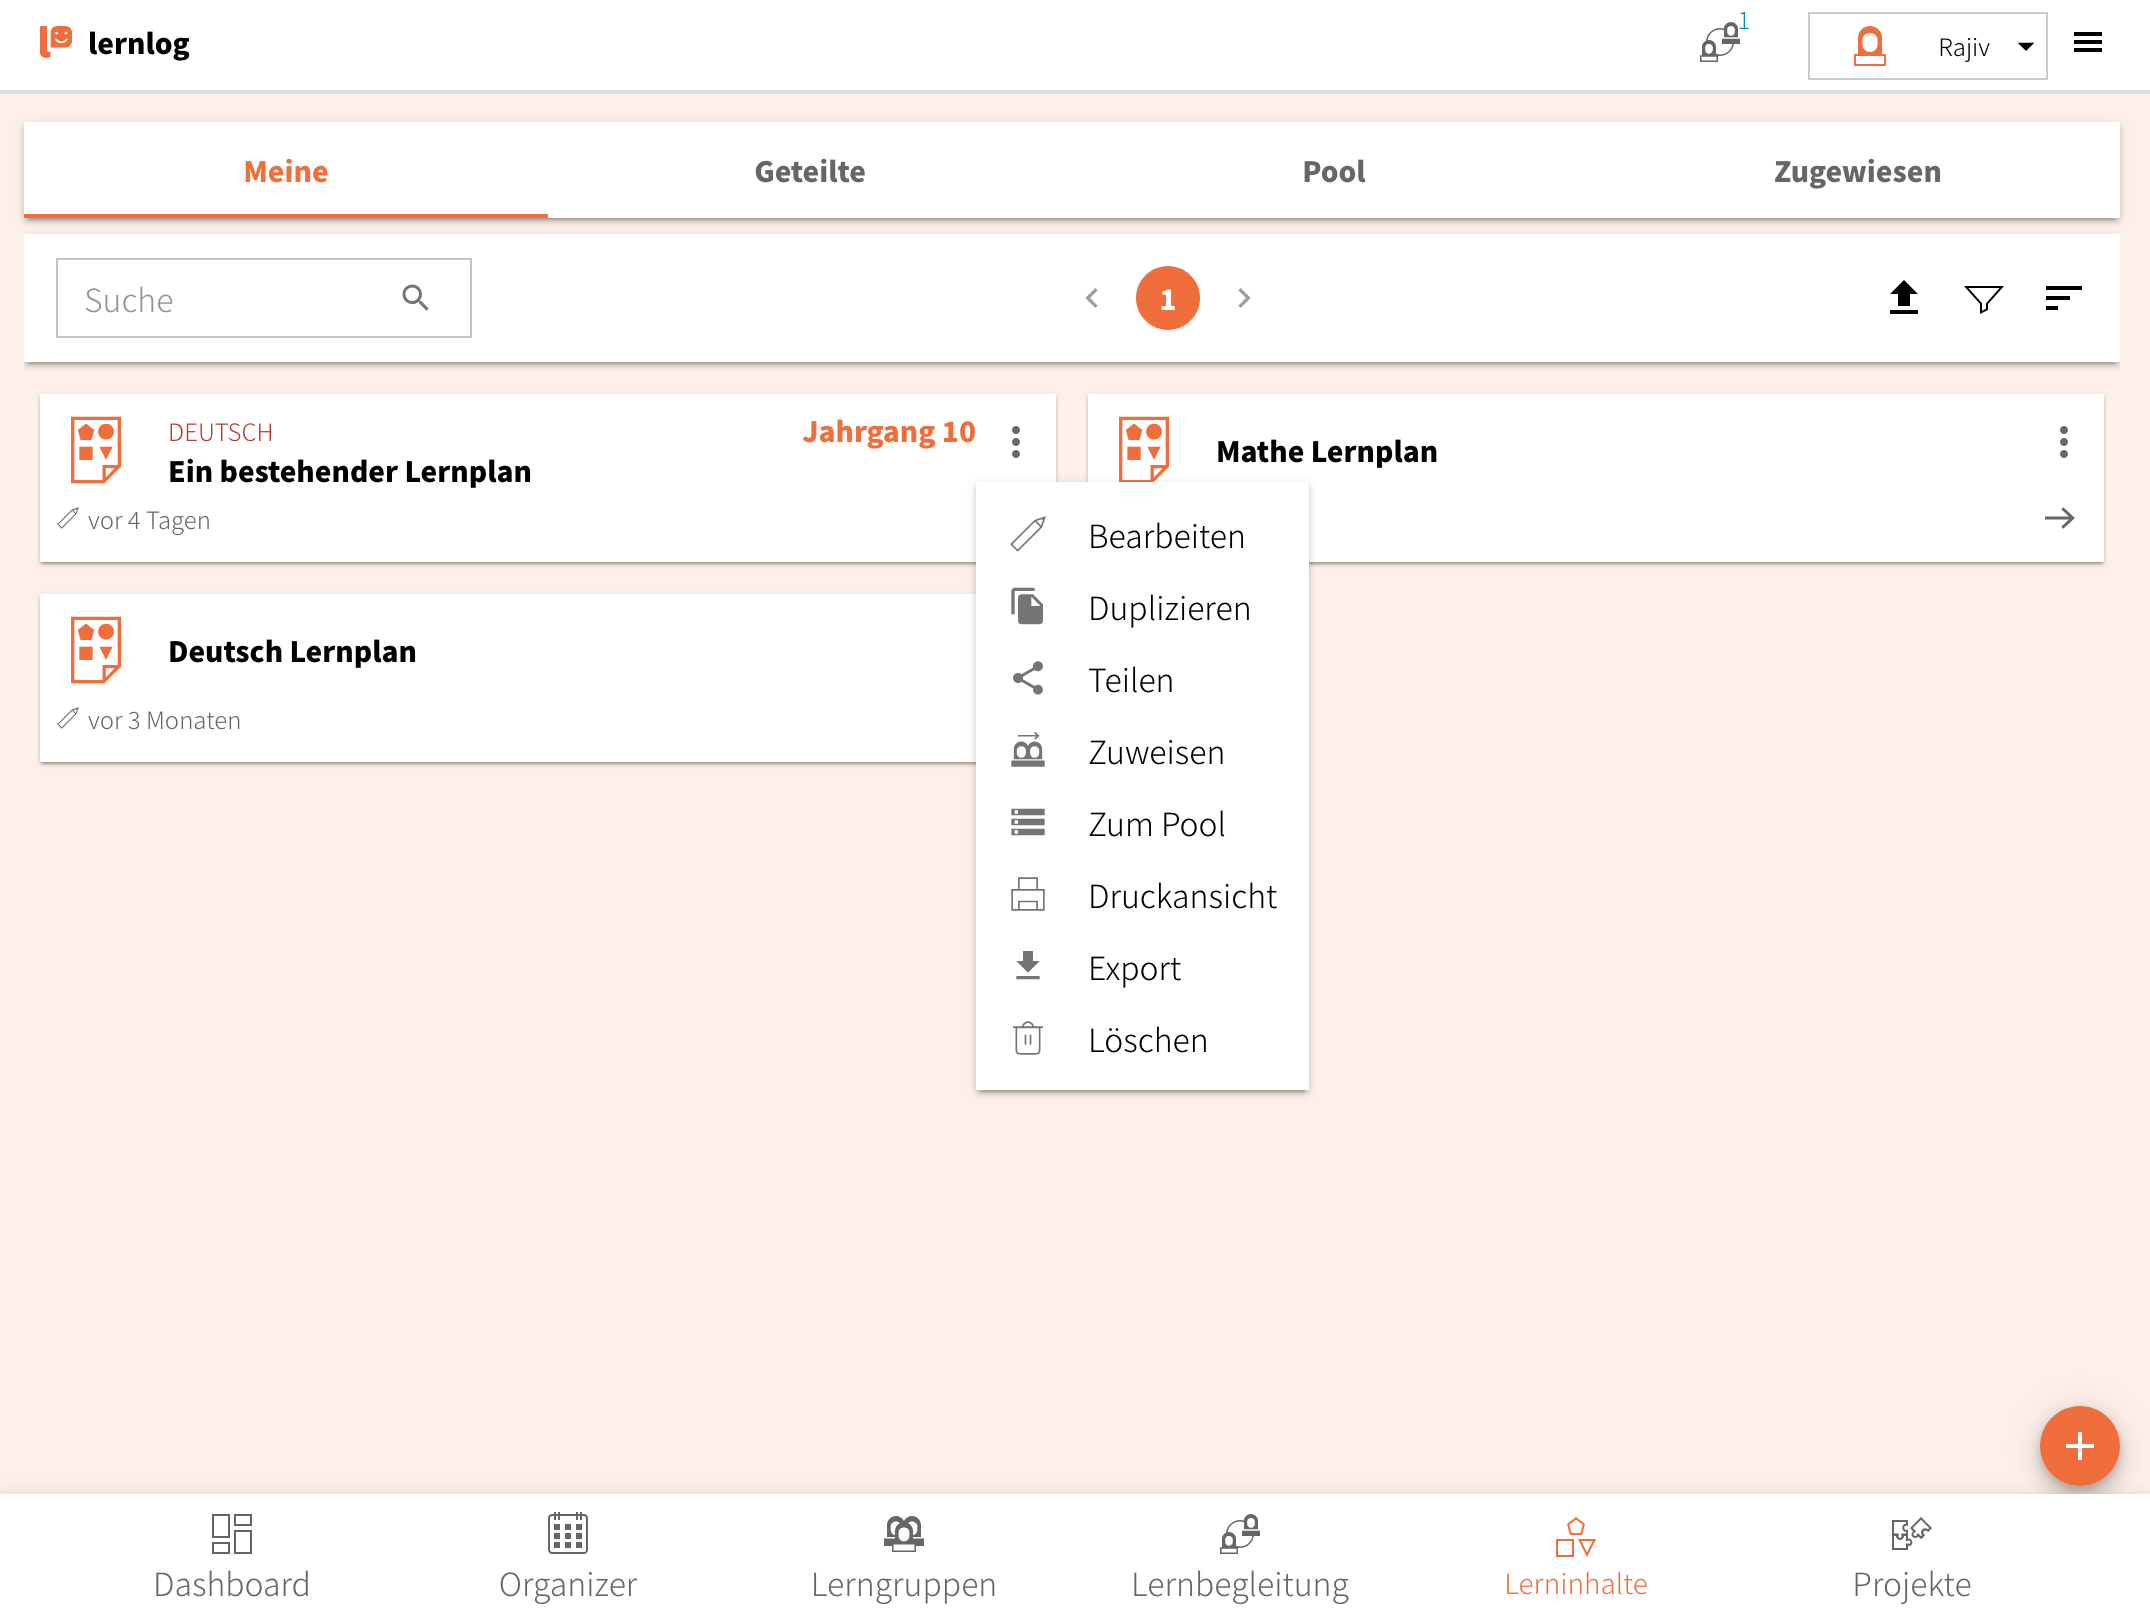Go to next page with the right chevron
Viewport: 2150px width, 1610px height.
click(x=1243, y=298)
